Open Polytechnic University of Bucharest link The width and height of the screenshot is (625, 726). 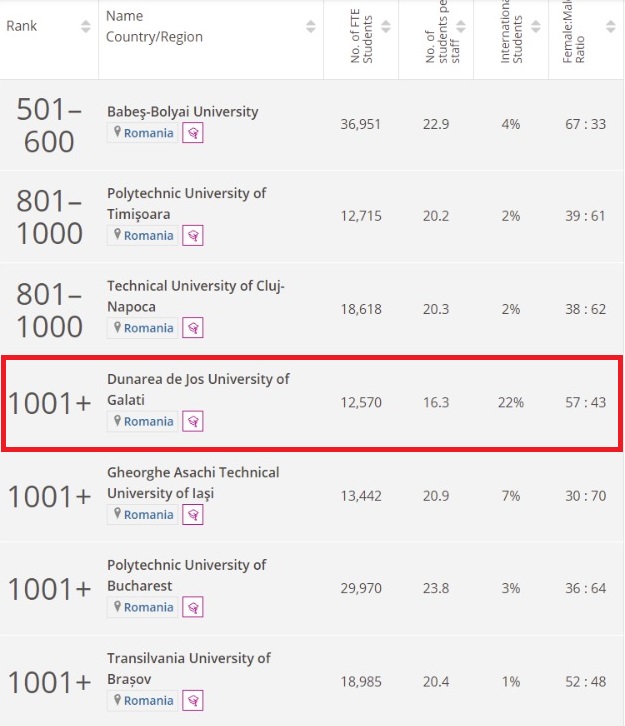(187, 575)
